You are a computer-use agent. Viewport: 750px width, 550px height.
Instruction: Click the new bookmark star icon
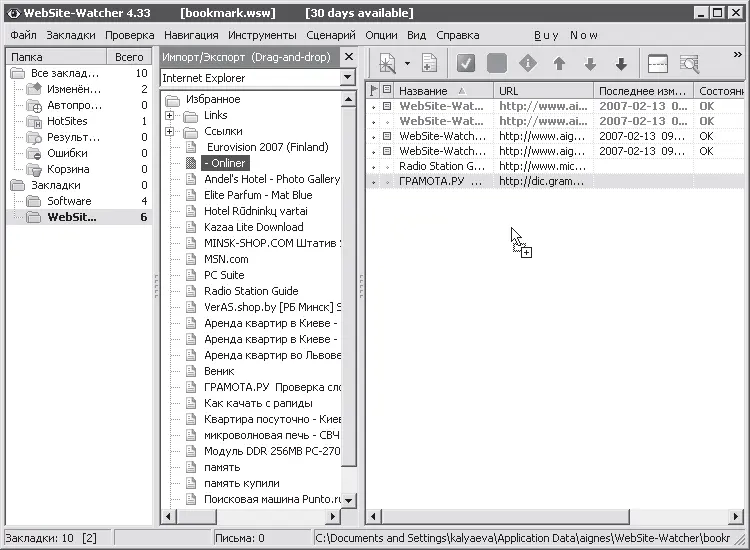point(387,64)
